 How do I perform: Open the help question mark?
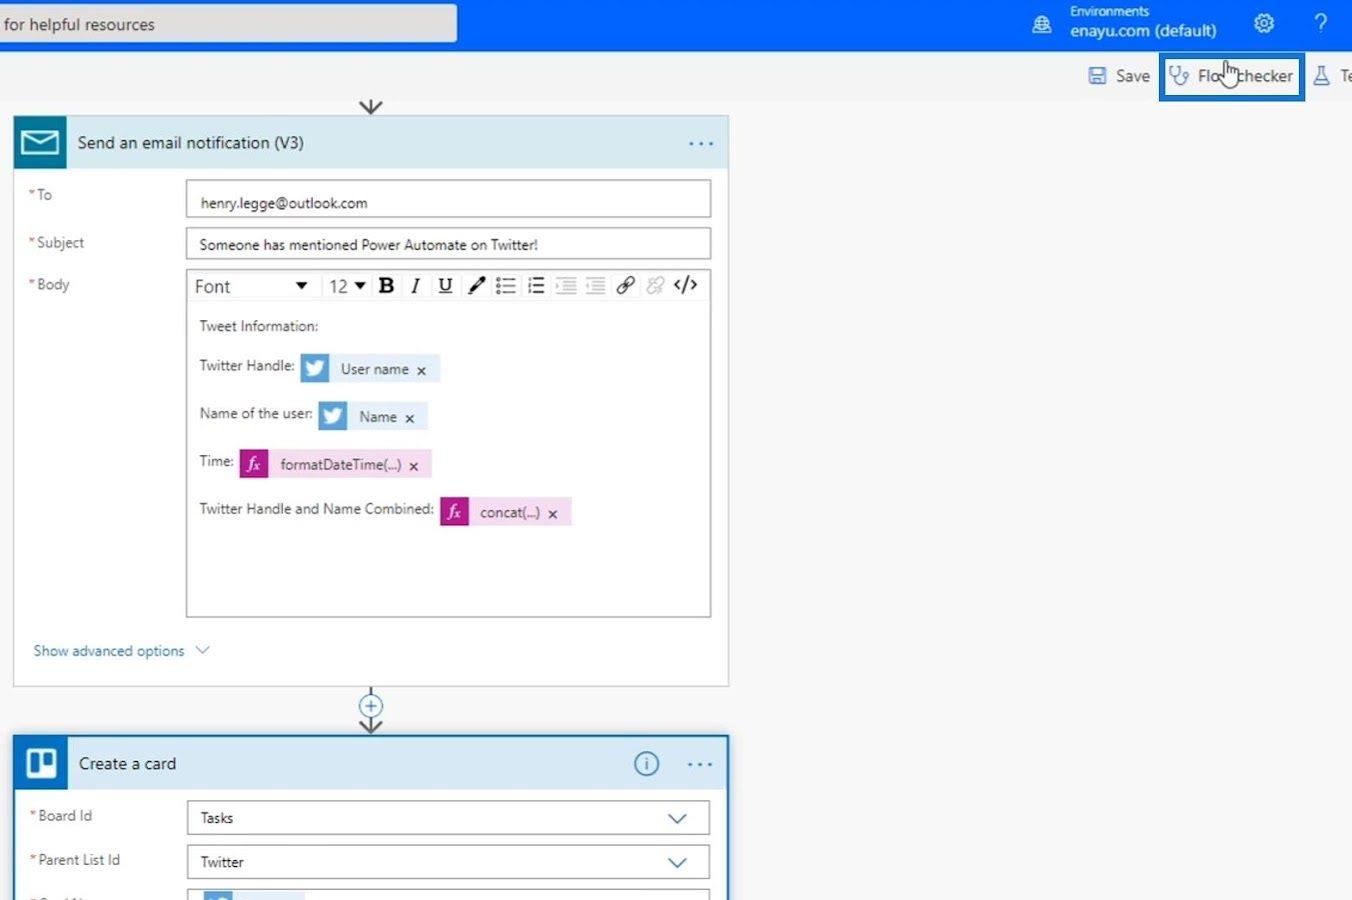(x=1320, y=23)
